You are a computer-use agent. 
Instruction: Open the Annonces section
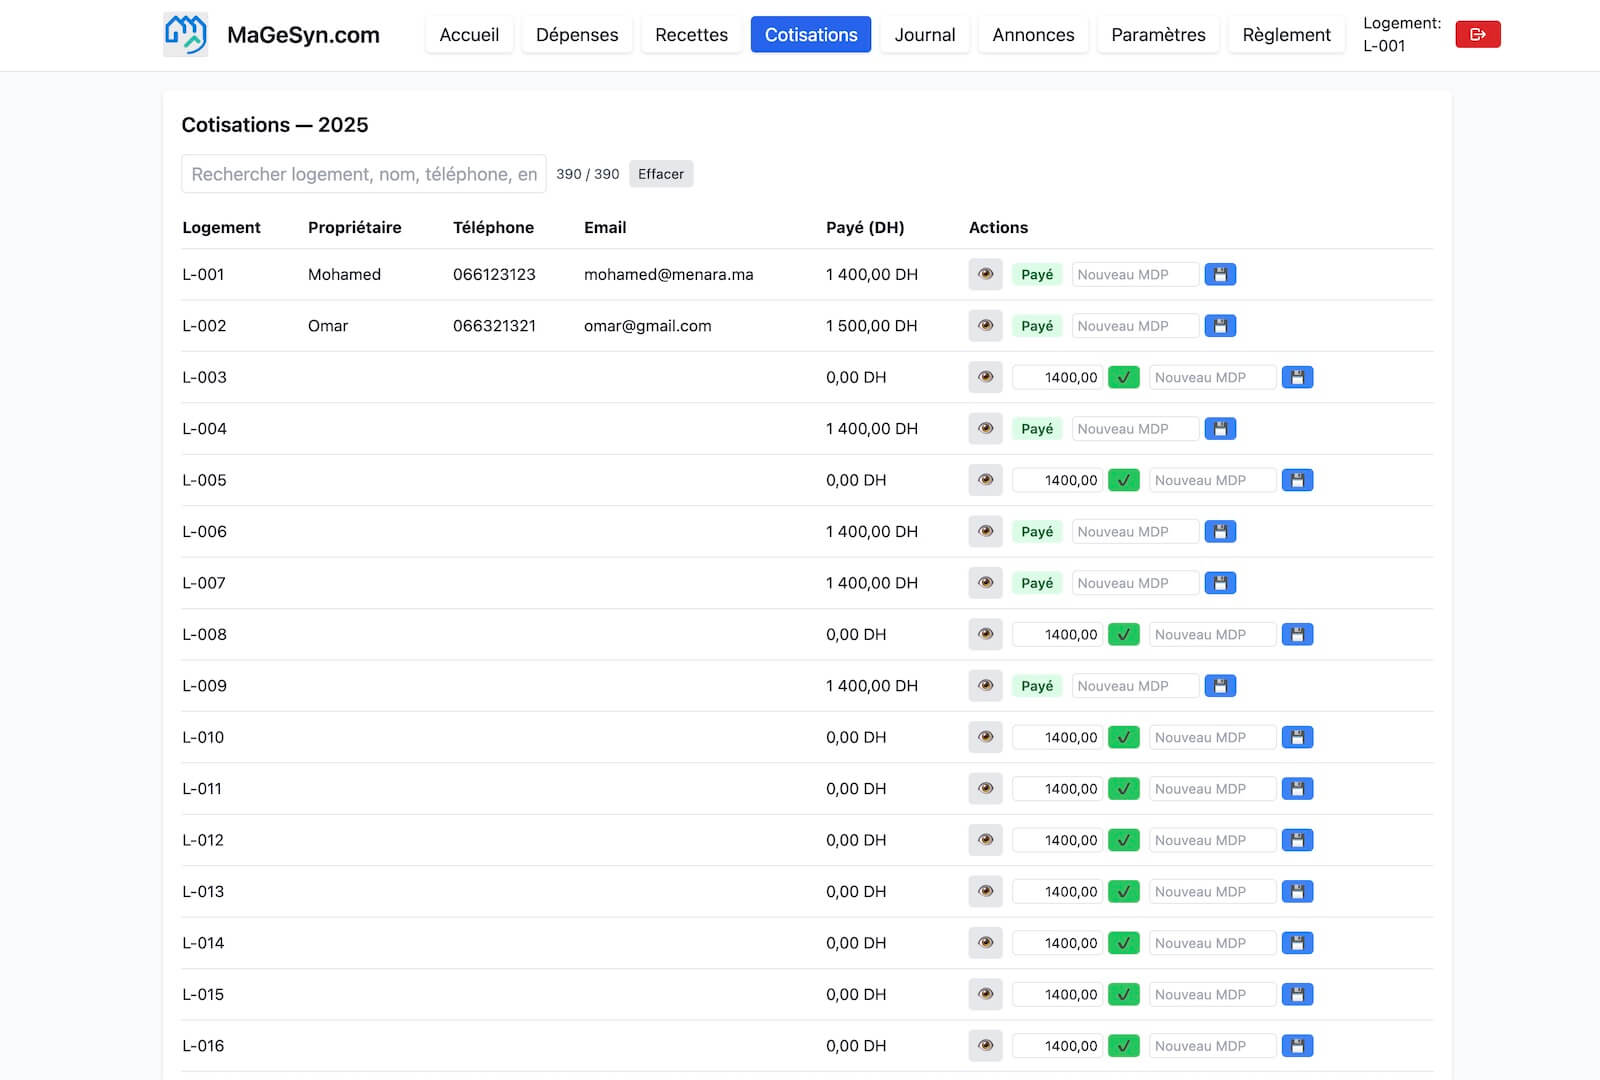coord(1033,35)
